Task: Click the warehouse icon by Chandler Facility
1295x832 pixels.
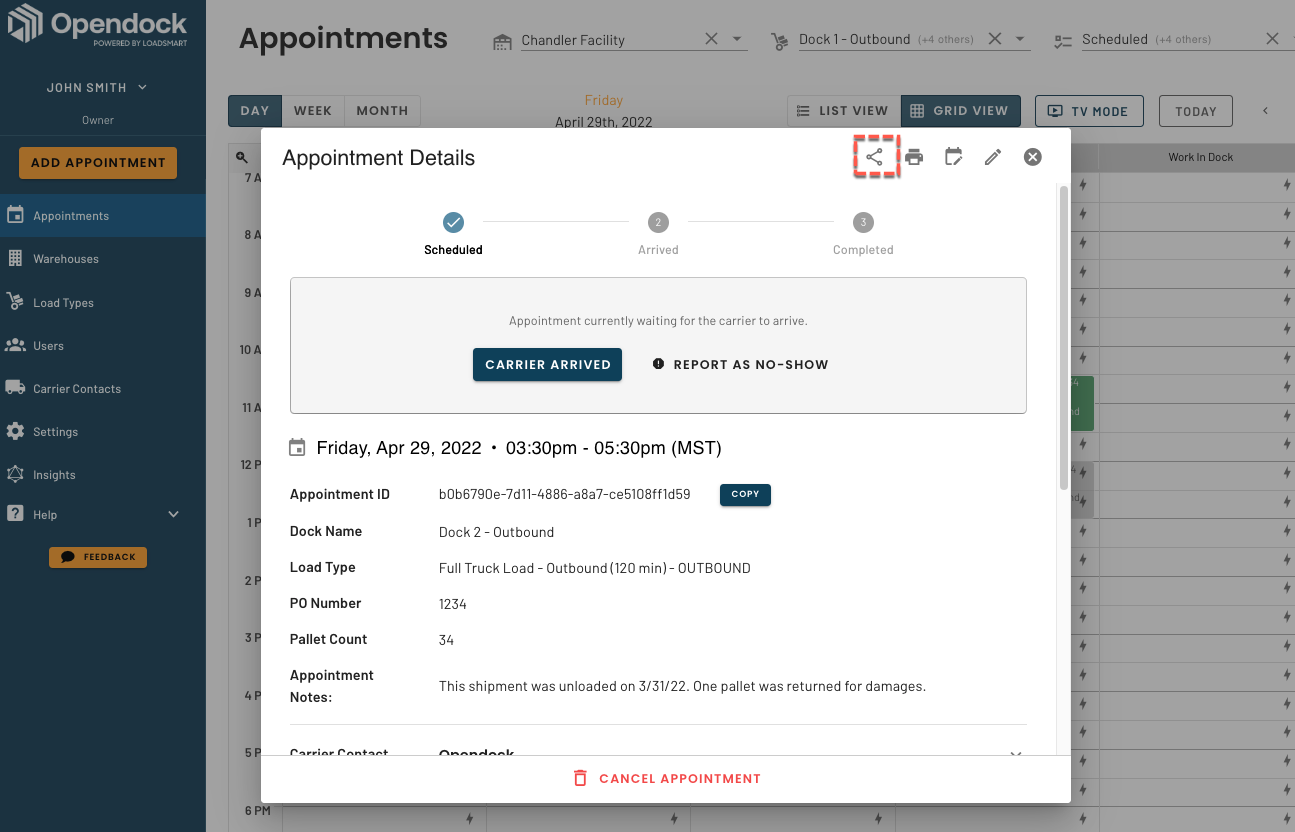Action: tap(502, 41)
